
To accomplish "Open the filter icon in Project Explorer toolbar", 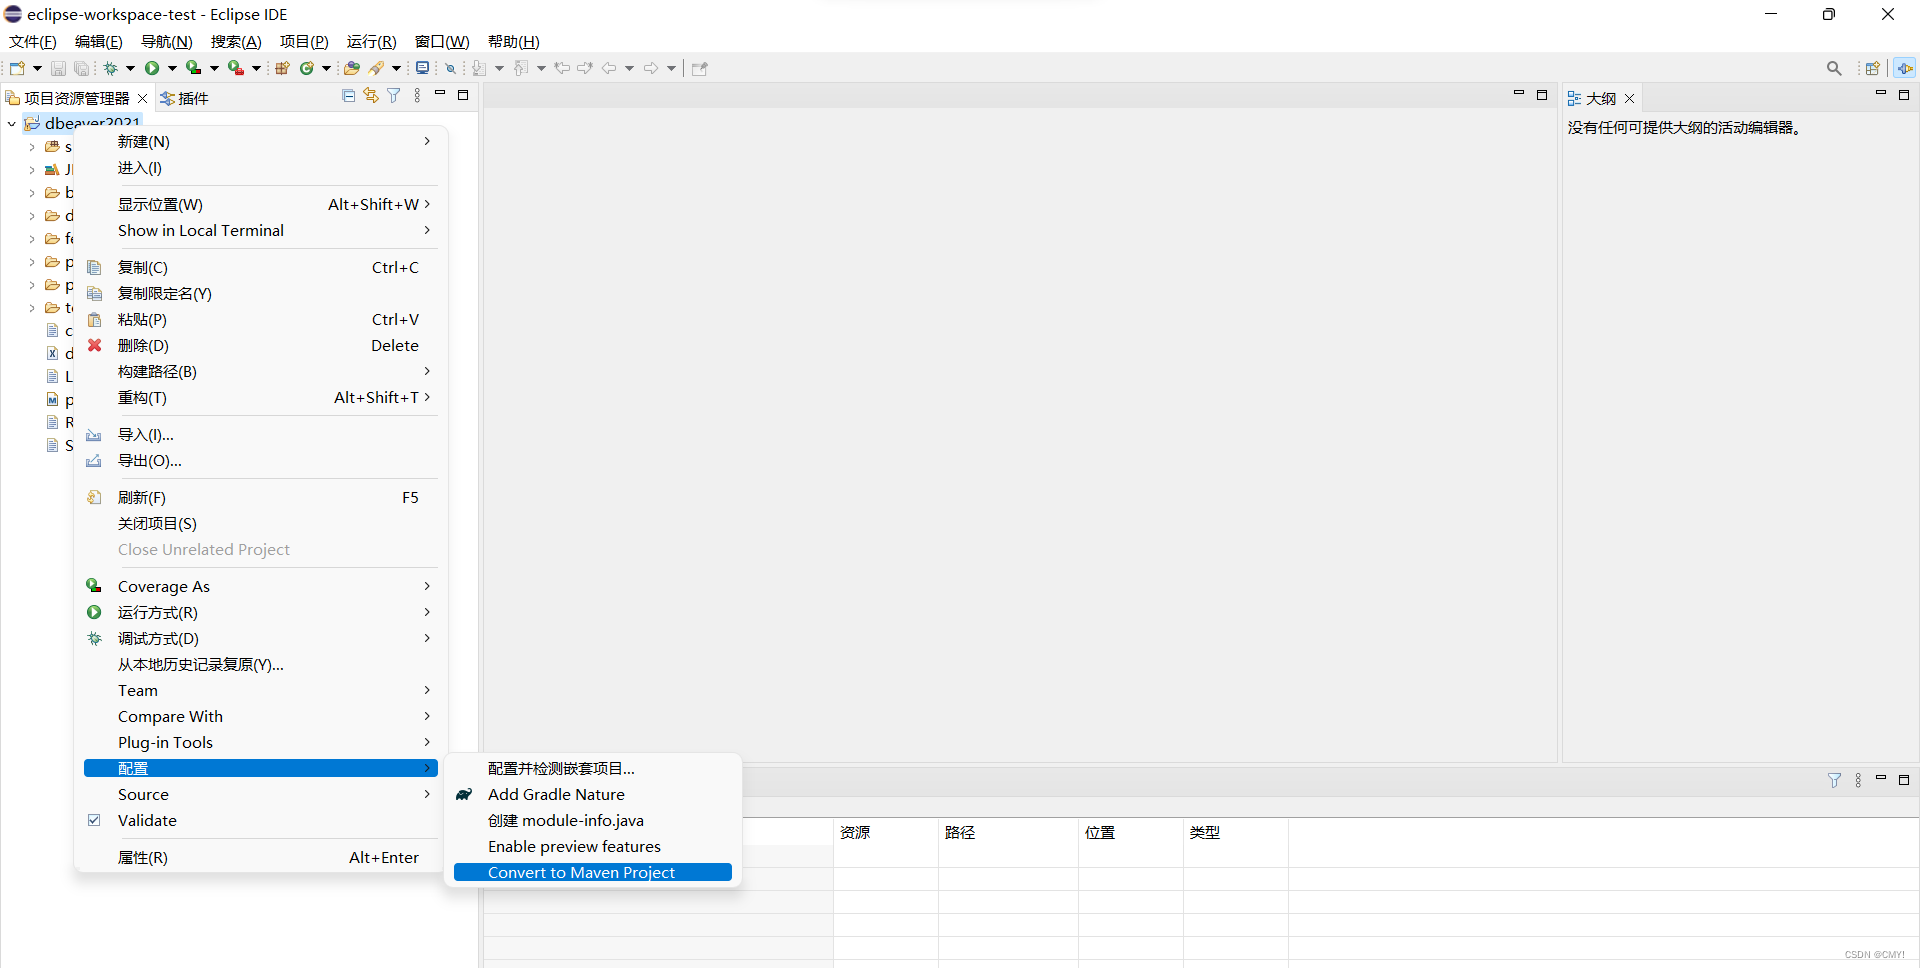I will [x=393, y=94].
